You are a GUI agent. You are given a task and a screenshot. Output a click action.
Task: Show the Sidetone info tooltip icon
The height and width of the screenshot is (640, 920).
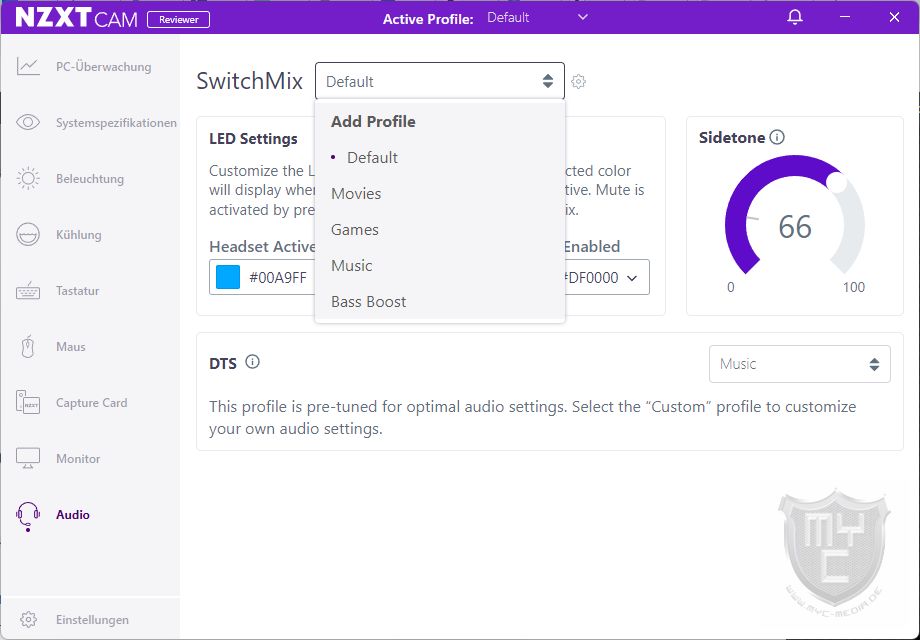pyautogui.click(x=777, y=137)
